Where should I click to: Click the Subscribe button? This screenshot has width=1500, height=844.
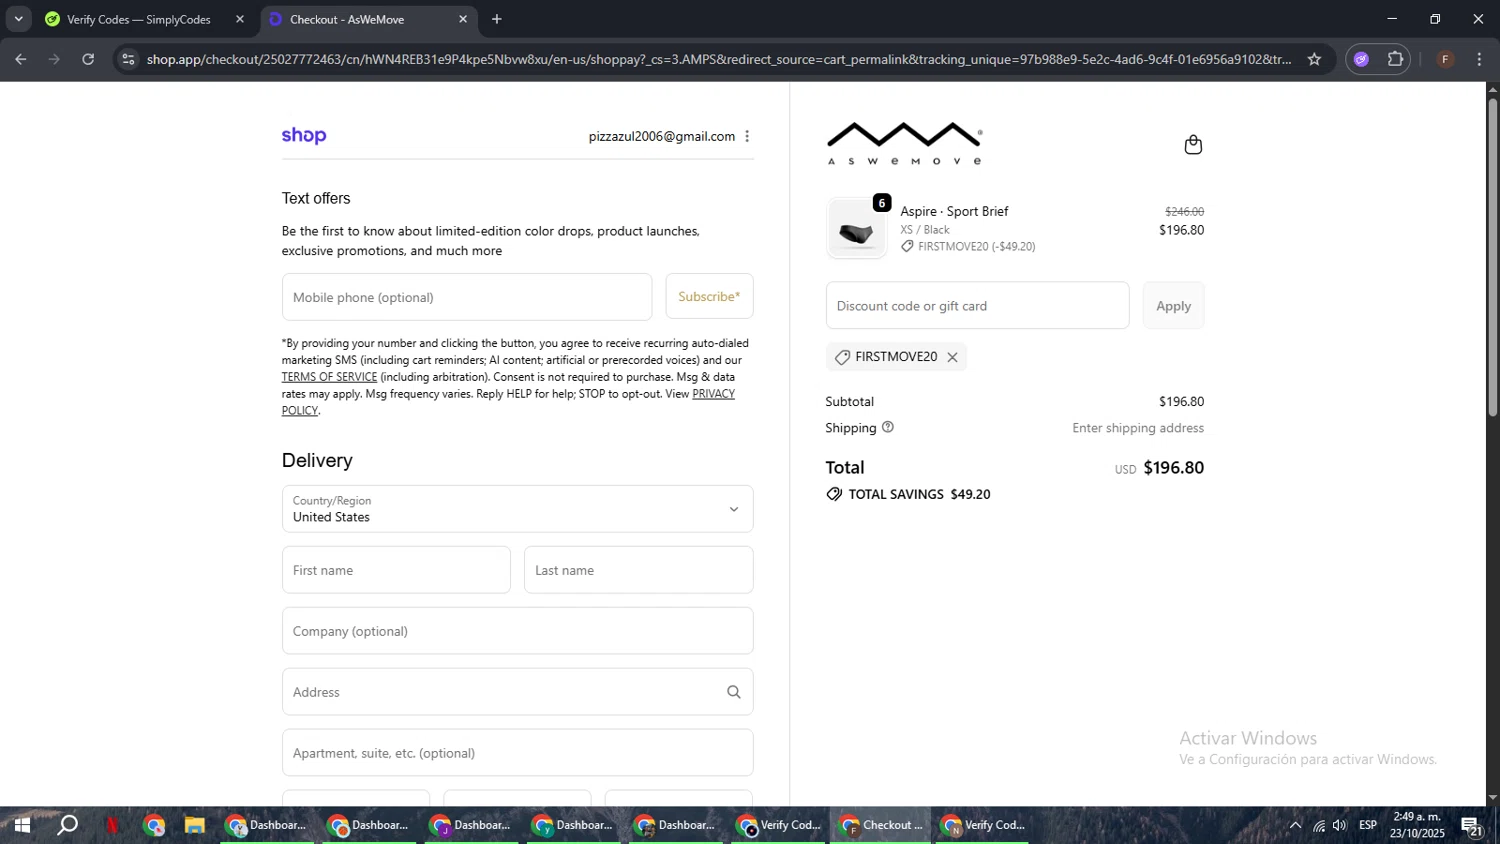pos(709,297)
